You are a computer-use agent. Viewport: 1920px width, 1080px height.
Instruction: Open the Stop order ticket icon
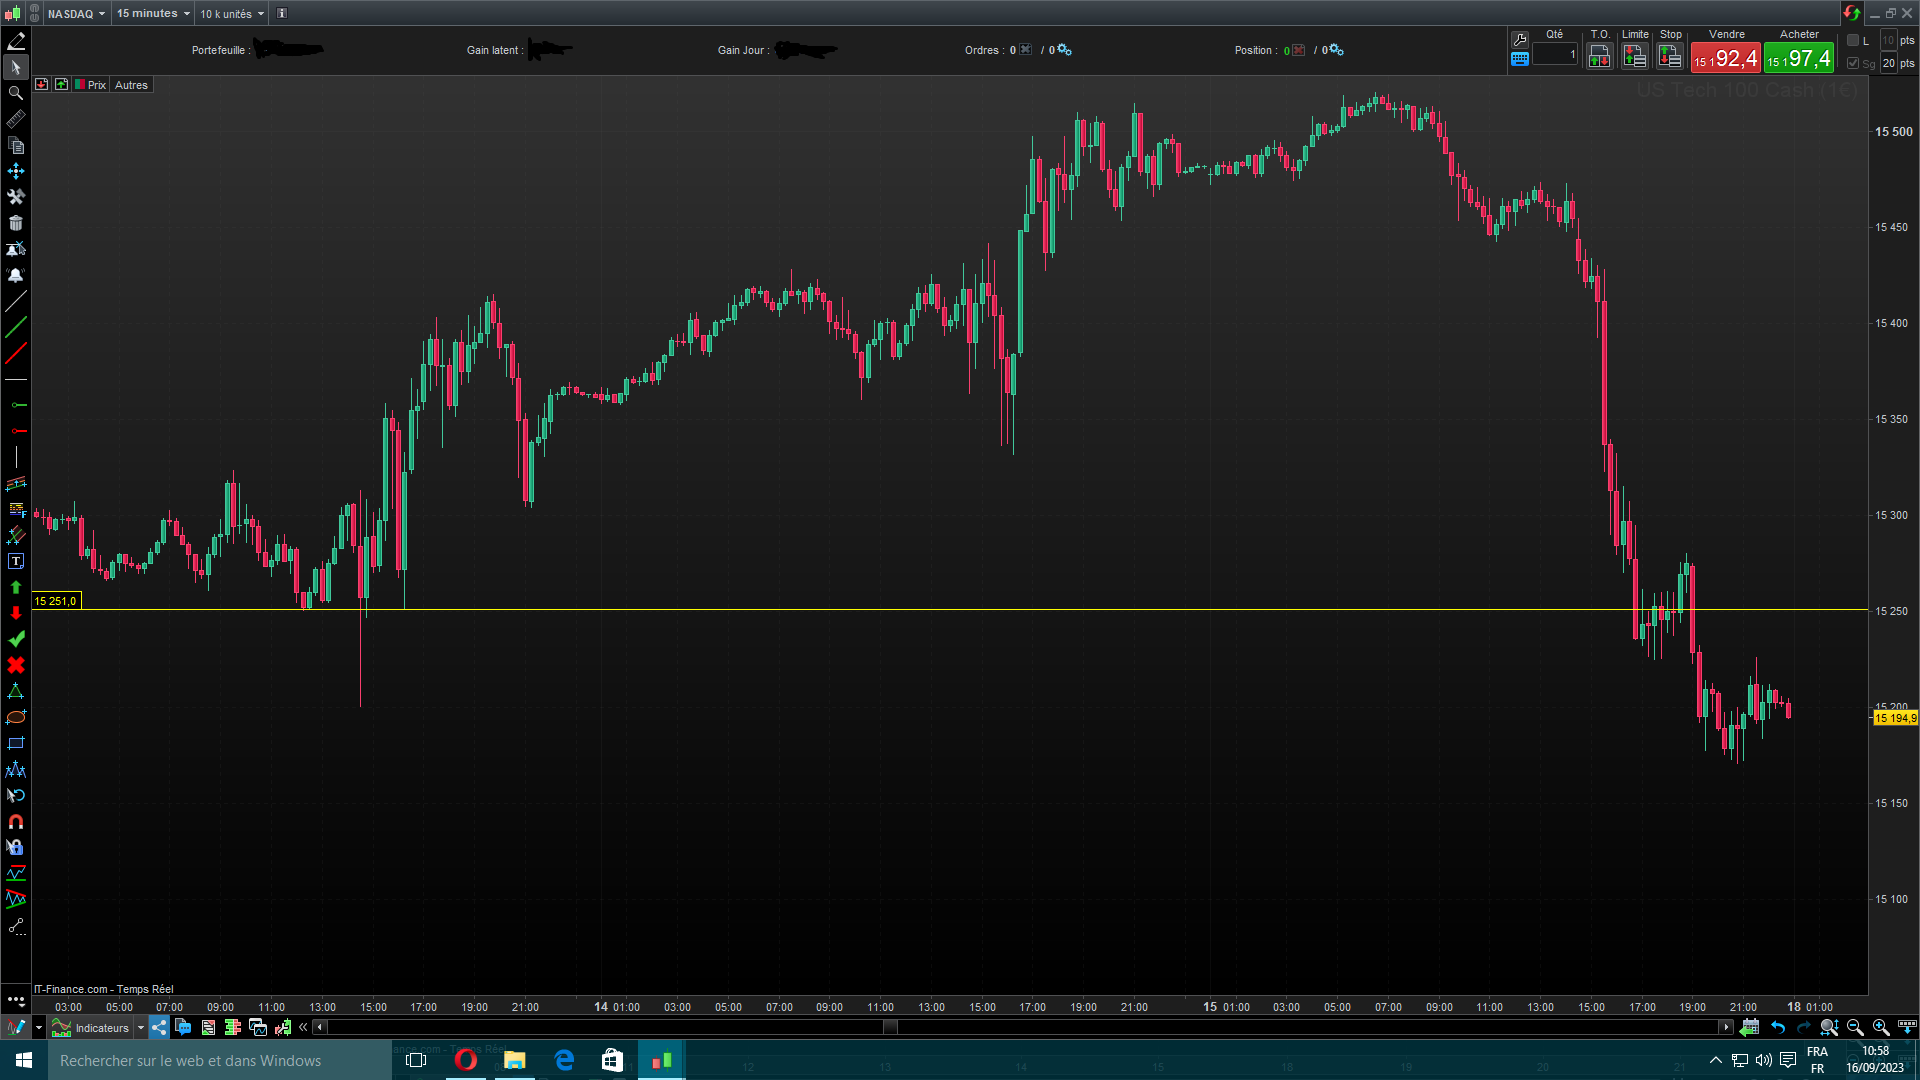tap(1670, 57)
